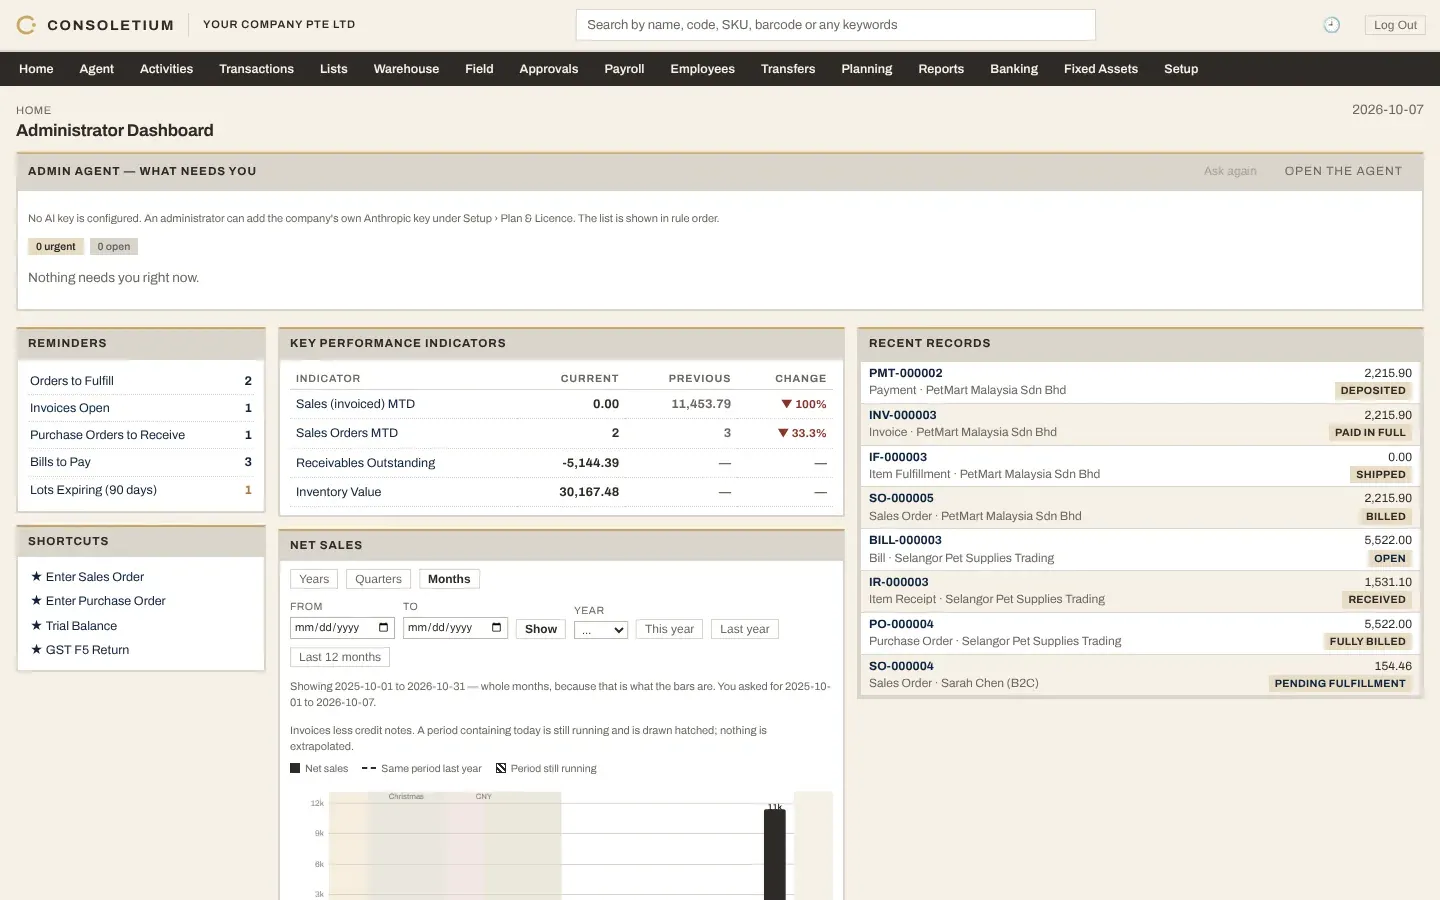Open the Payroll menu

(x=624, y=69)
